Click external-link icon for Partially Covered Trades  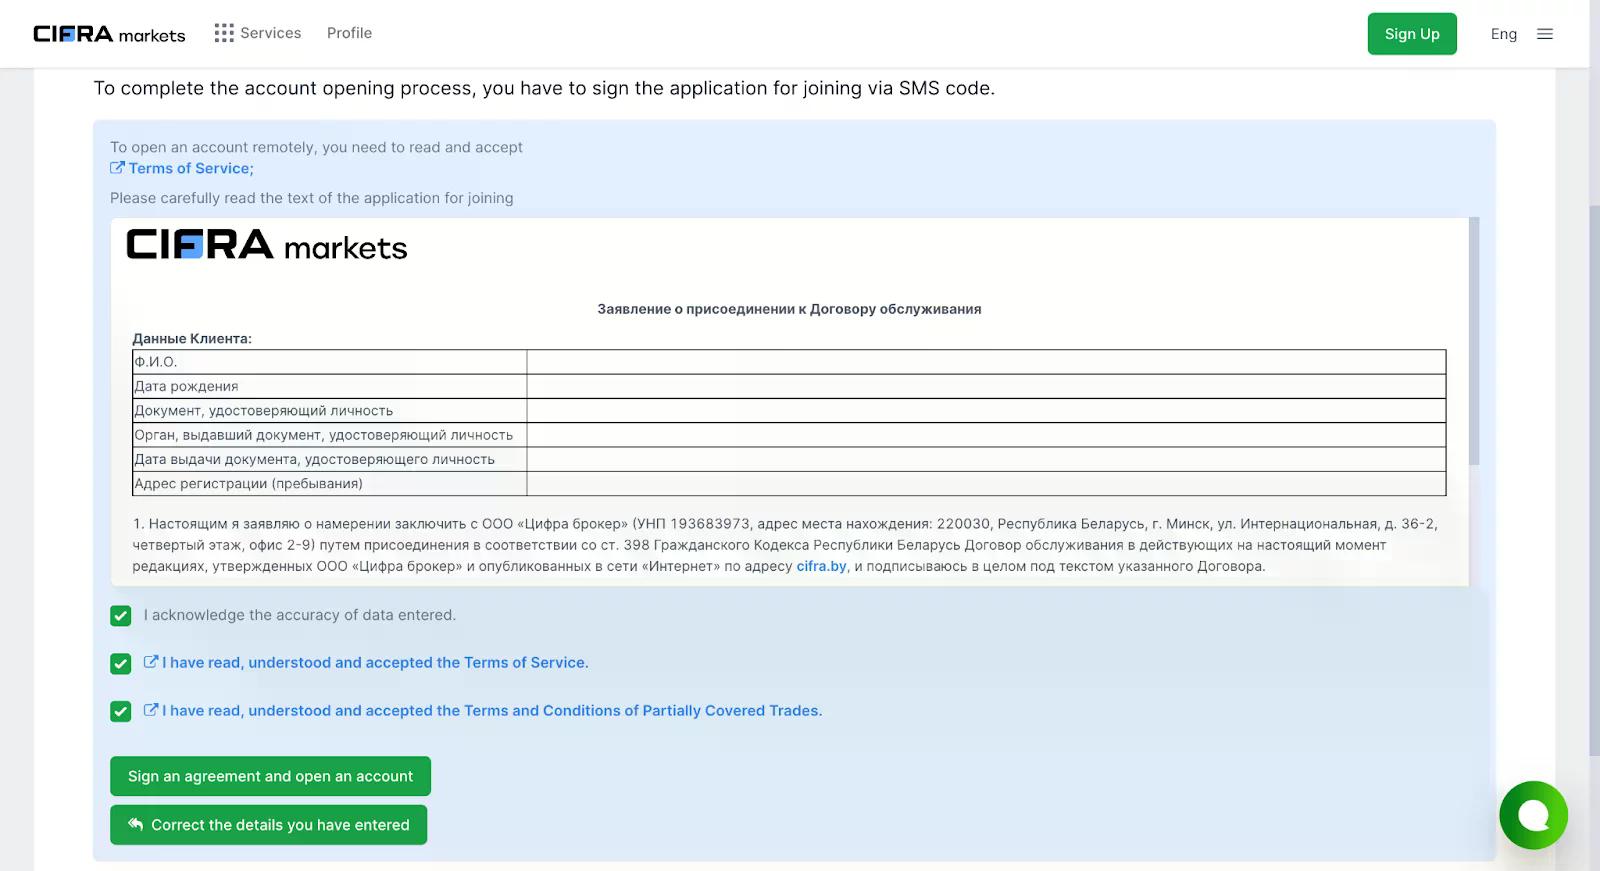coord(151,710)
